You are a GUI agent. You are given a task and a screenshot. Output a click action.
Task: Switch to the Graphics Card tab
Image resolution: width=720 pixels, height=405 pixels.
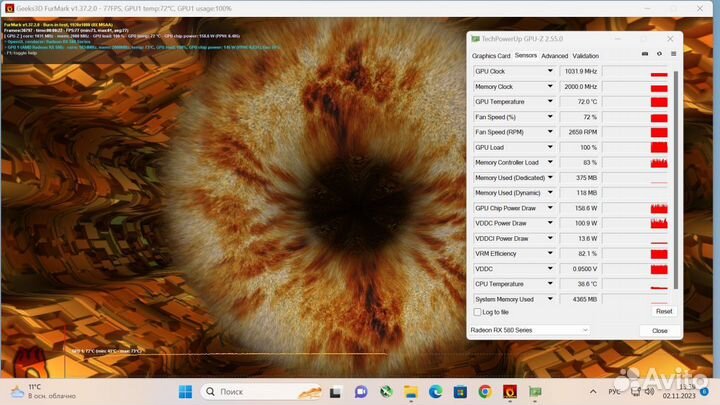491,56
